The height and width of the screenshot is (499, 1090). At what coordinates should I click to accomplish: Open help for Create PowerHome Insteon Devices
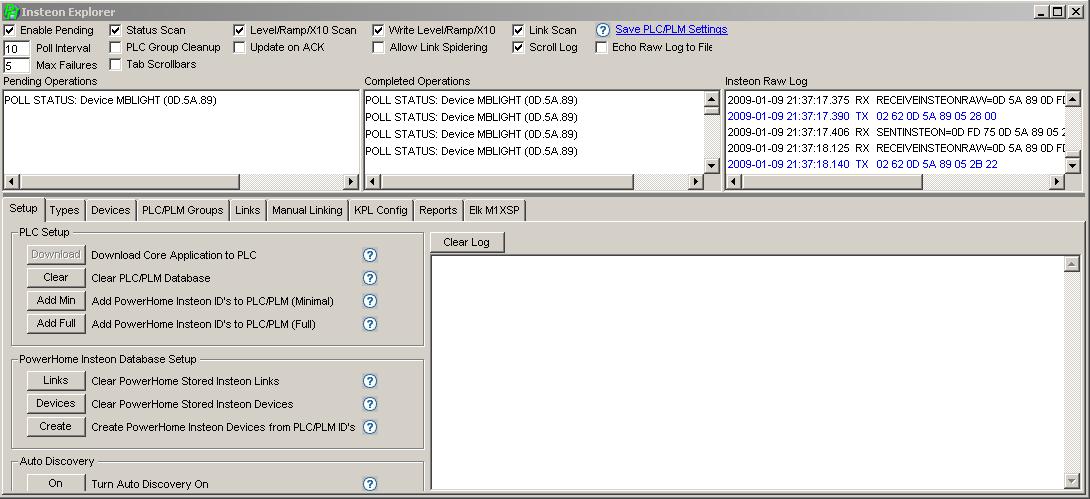[x=370, y=427]
